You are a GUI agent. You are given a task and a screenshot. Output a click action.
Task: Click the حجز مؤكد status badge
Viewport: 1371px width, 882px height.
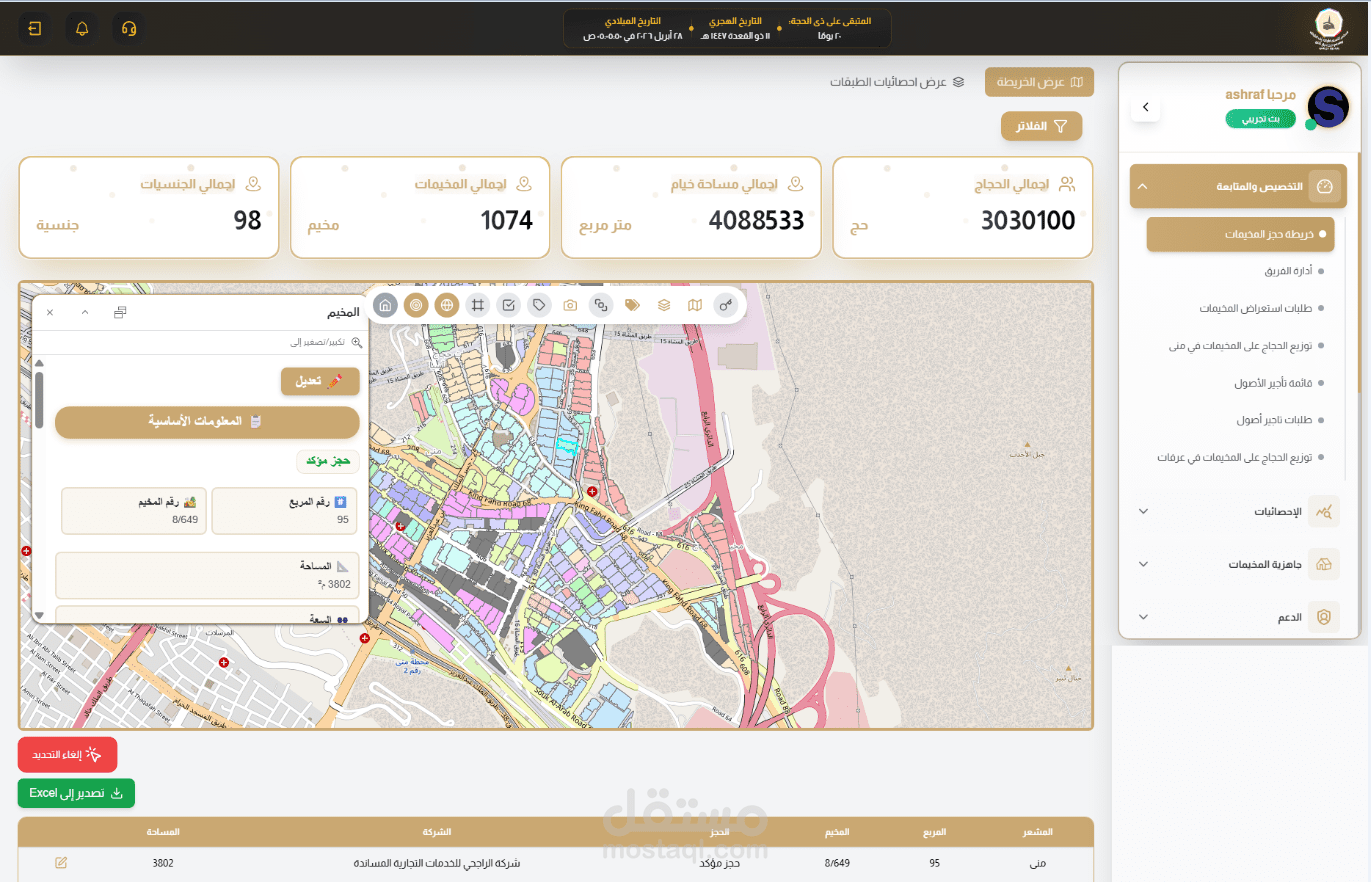328,461
